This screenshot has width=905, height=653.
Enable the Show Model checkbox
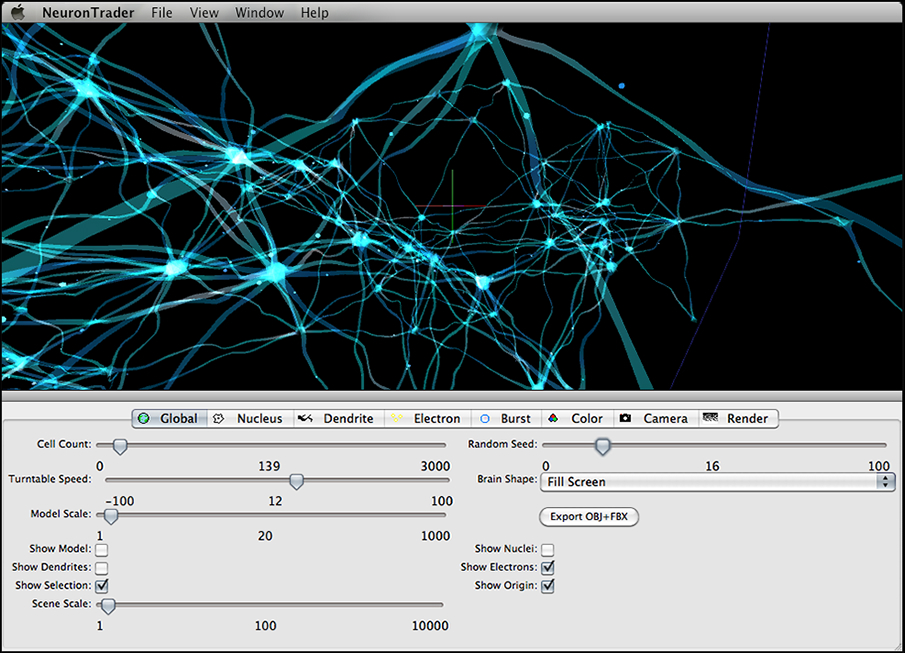point(102,550)
